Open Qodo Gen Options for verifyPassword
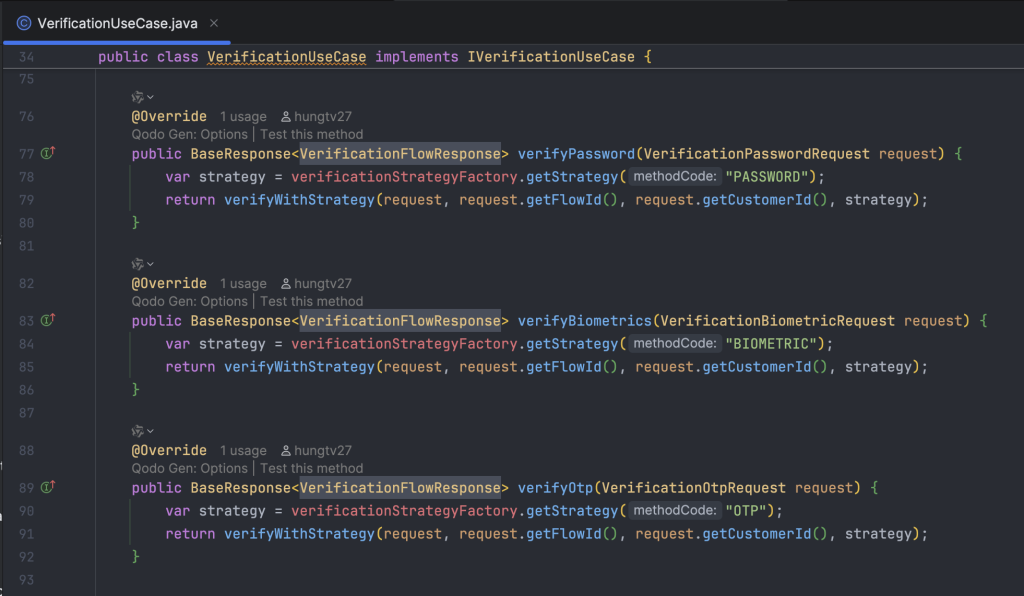Screen dimensions: 1024x596 pyautogui.click(x=189, y=134)
